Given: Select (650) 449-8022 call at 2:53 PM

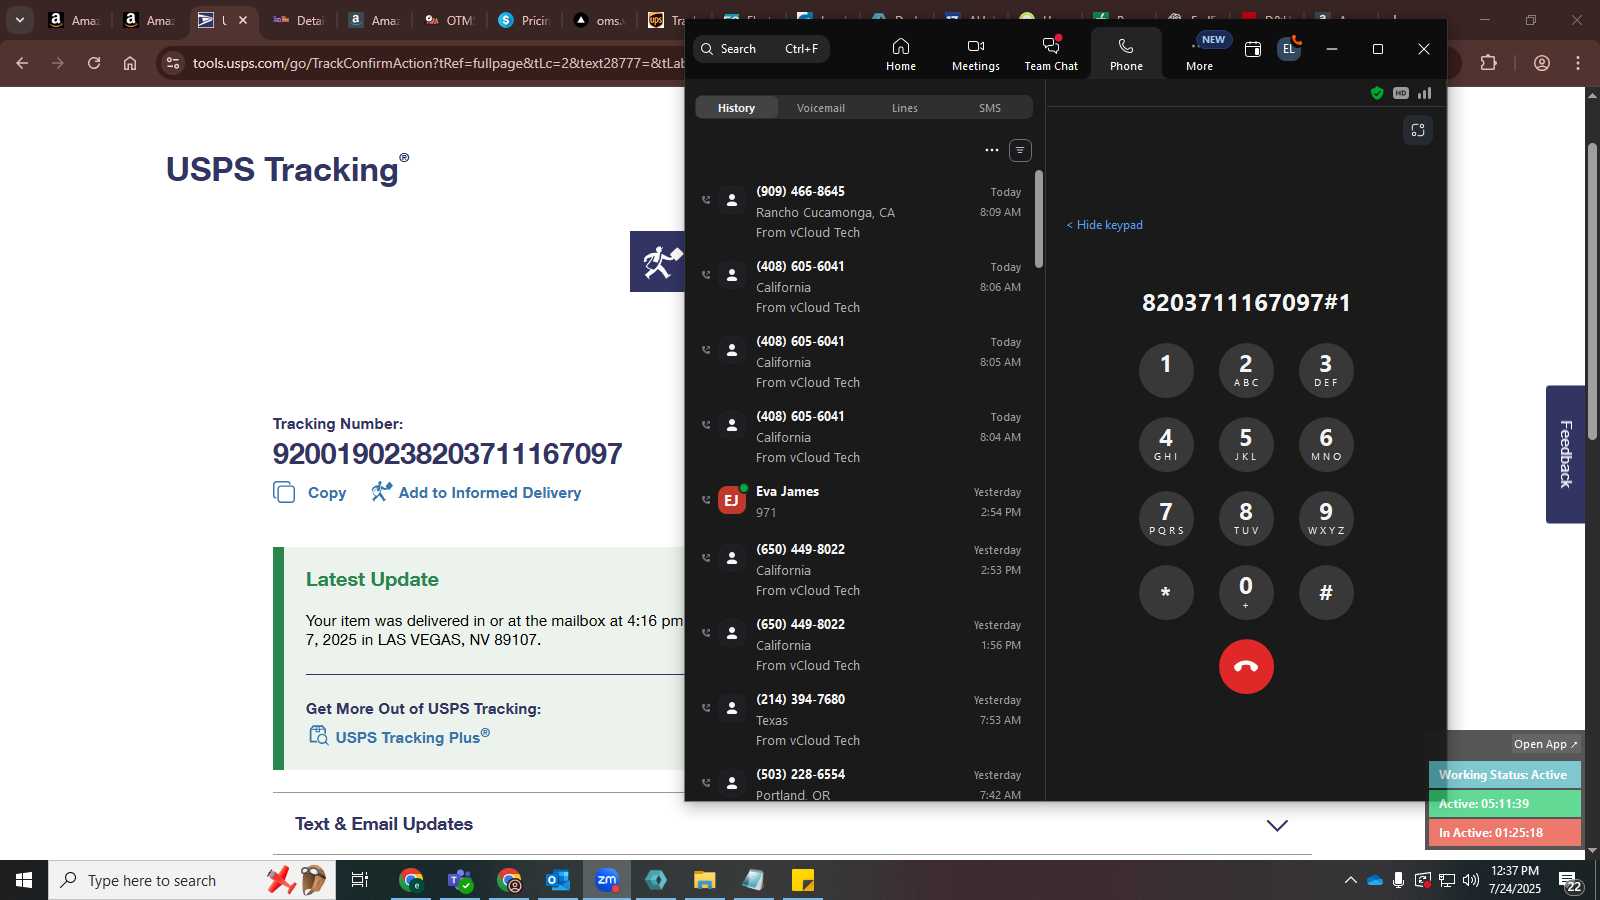Looking at the screenshot, I should coord(862,570).
